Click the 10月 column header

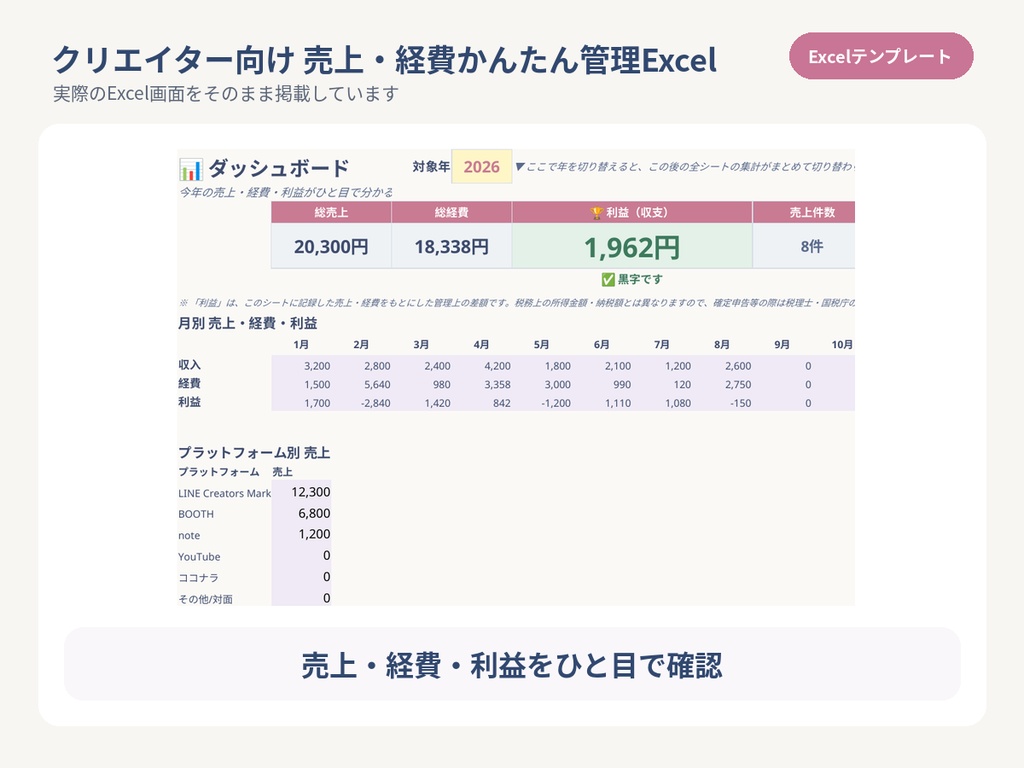click(x=842, y=344)
